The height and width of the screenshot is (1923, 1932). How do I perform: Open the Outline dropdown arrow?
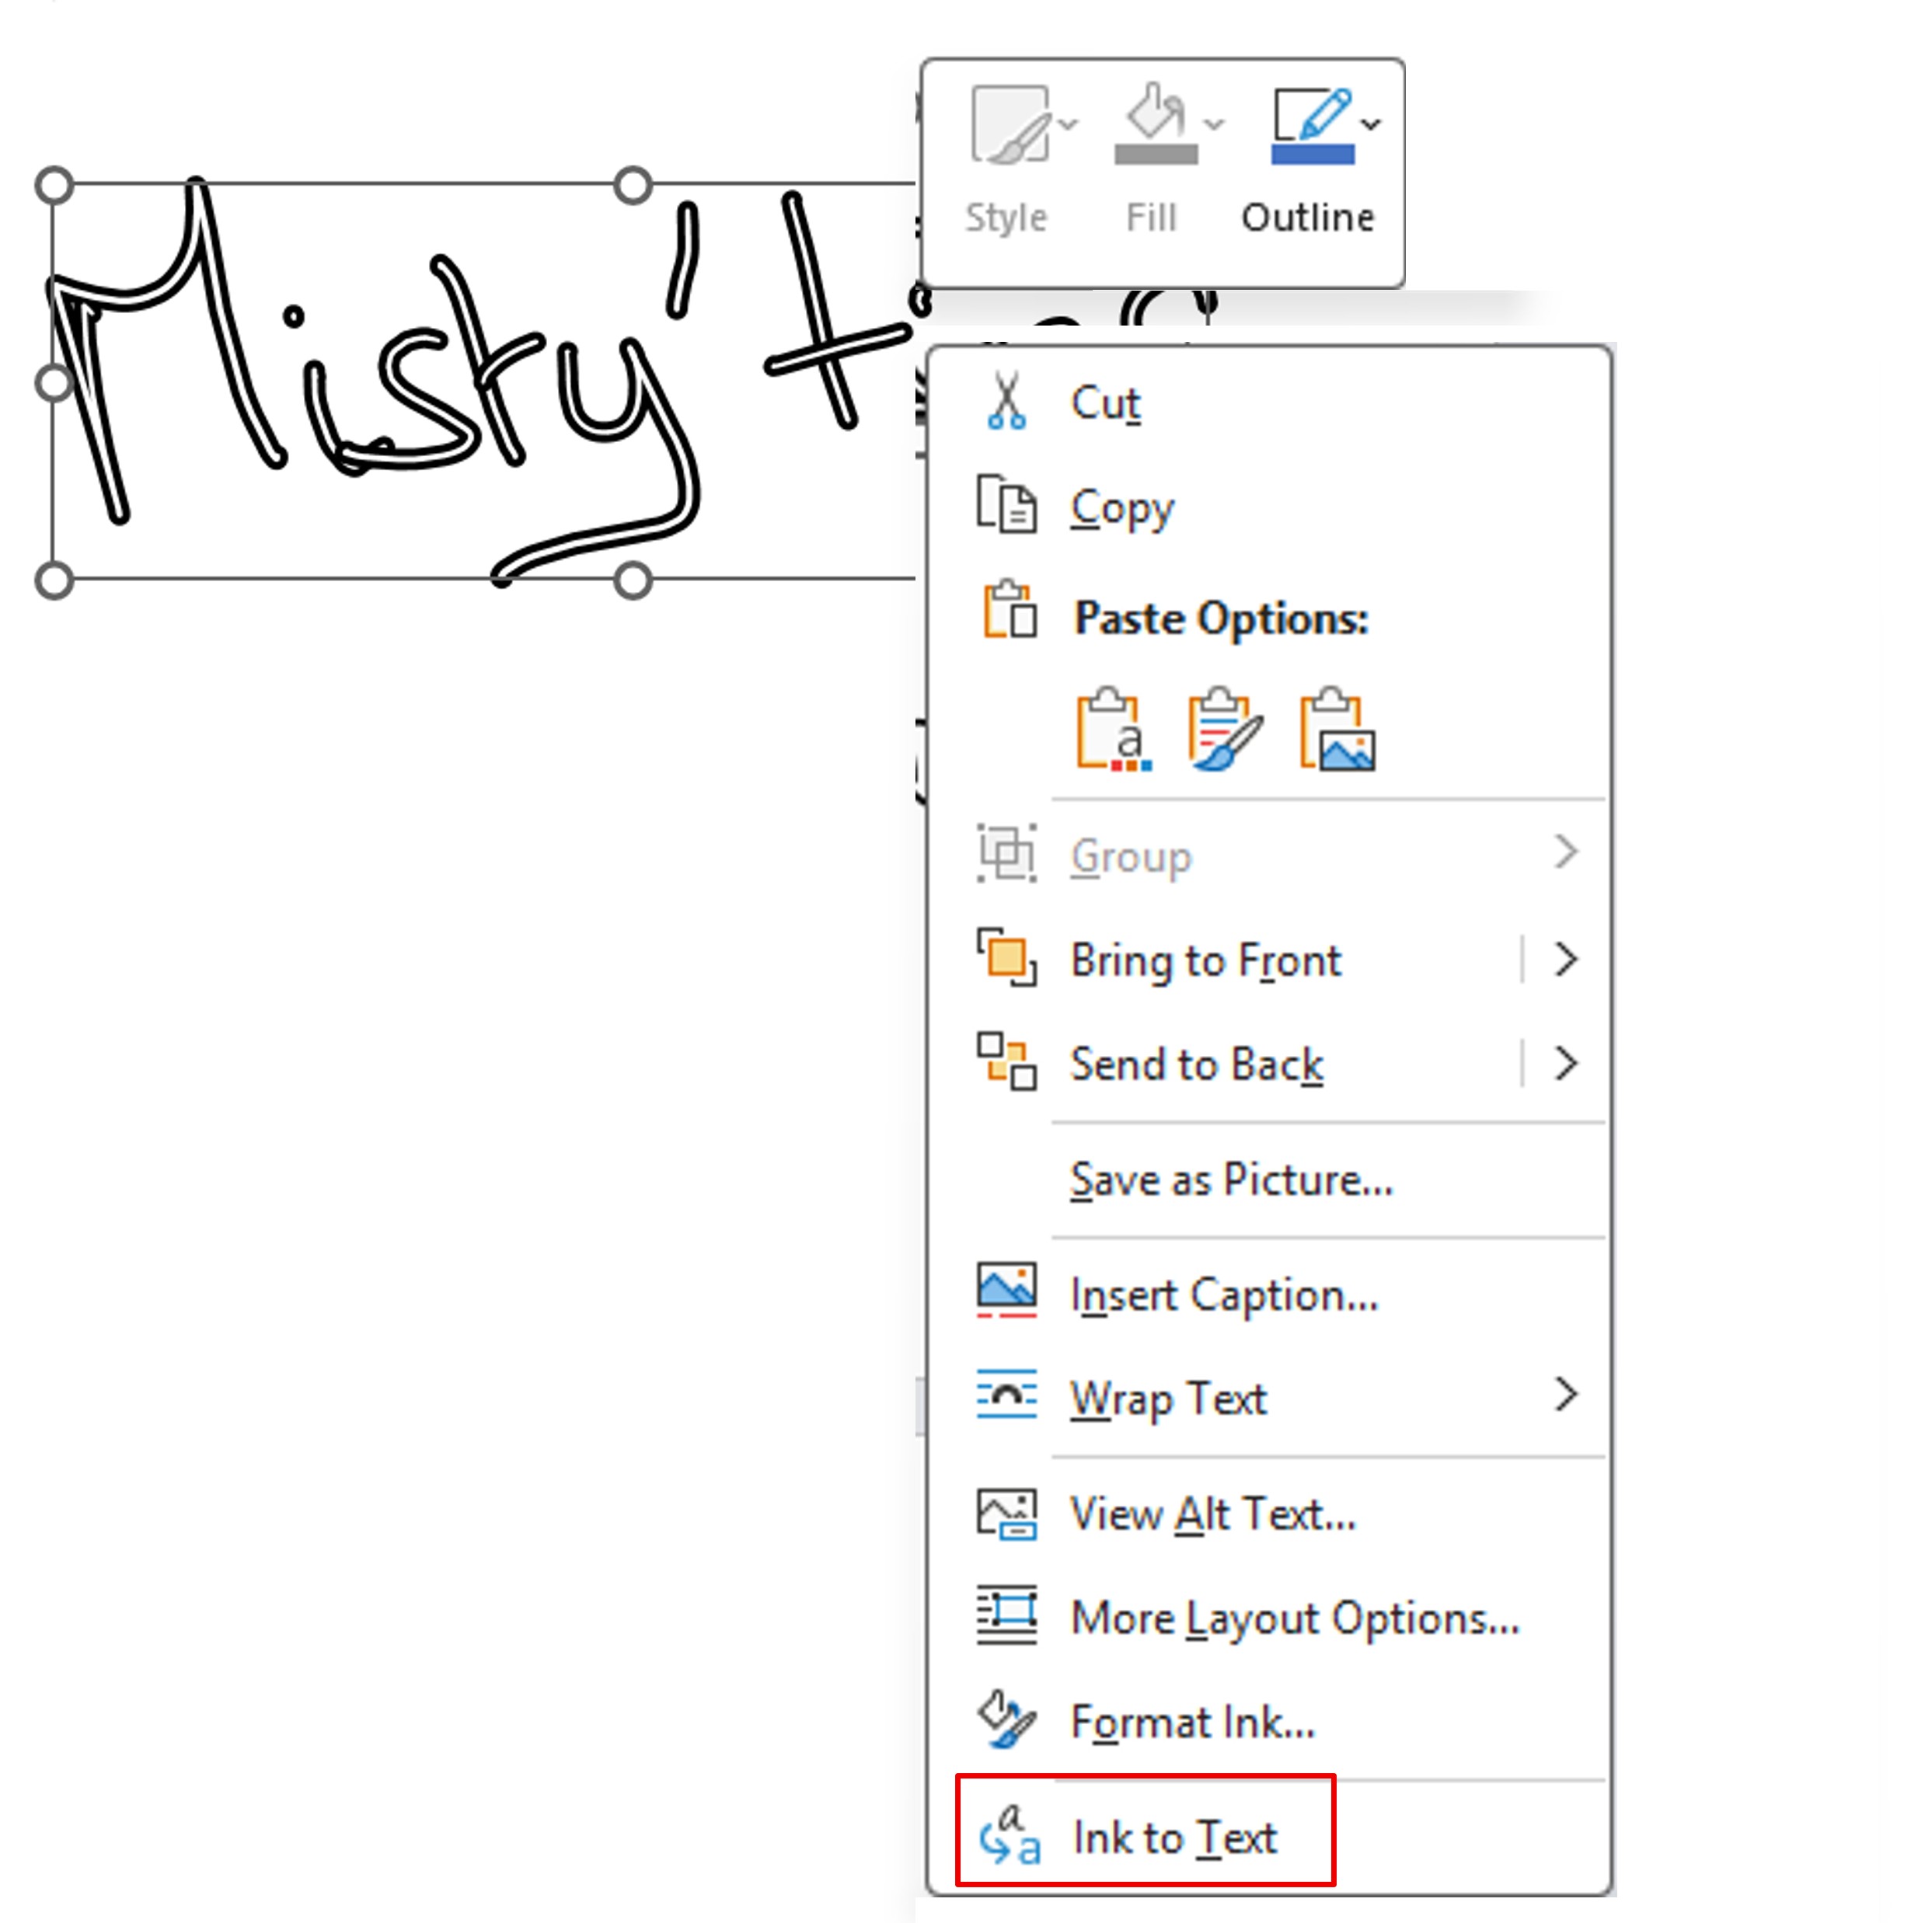point(1371,124)
